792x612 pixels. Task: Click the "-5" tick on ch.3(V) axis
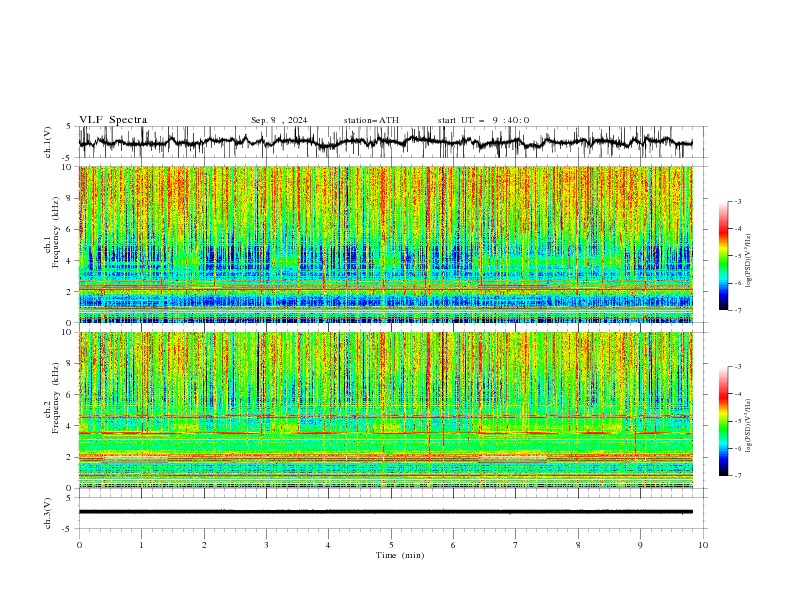pos(68,529)
